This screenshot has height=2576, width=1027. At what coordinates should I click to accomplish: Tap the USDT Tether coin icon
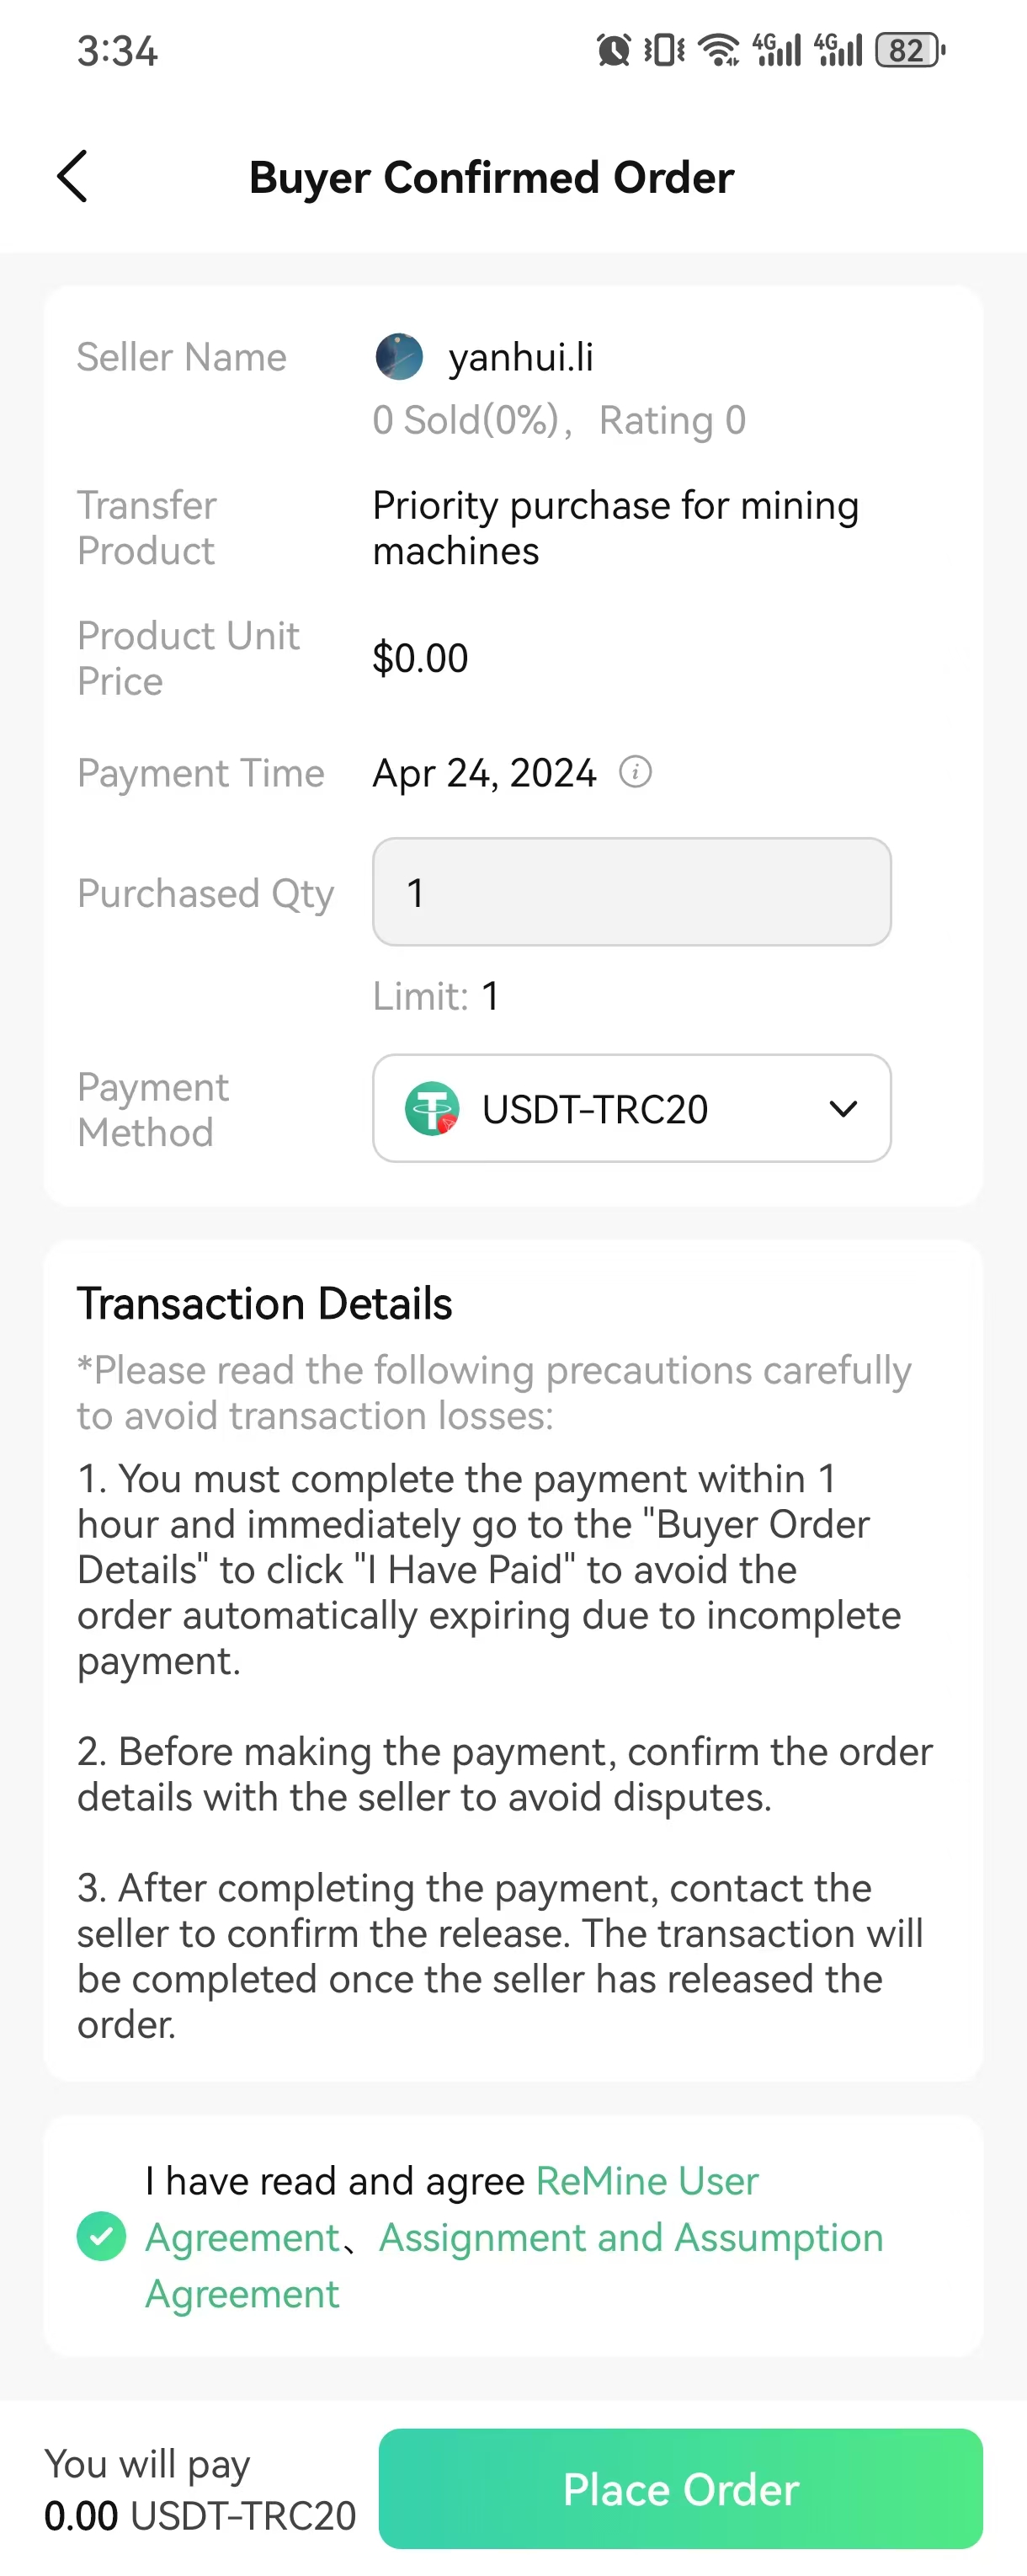432,1109
